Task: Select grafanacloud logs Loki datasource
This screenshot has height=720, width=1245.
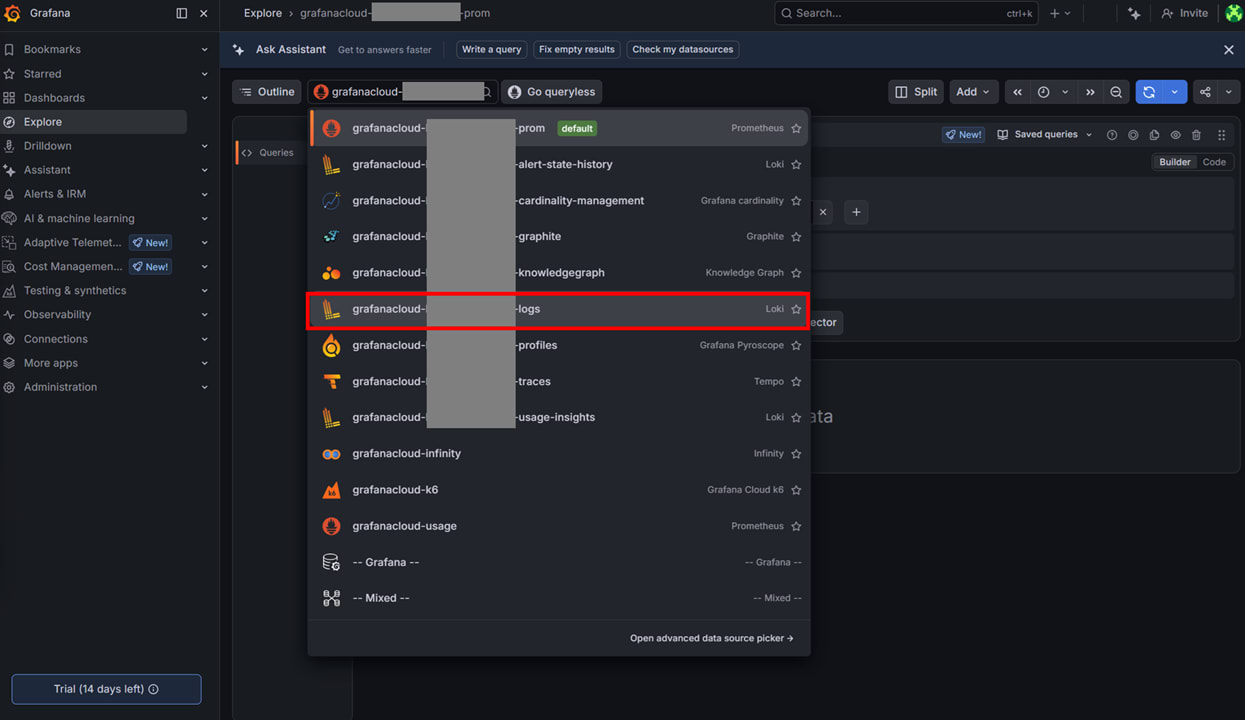Action: [558, 309]
